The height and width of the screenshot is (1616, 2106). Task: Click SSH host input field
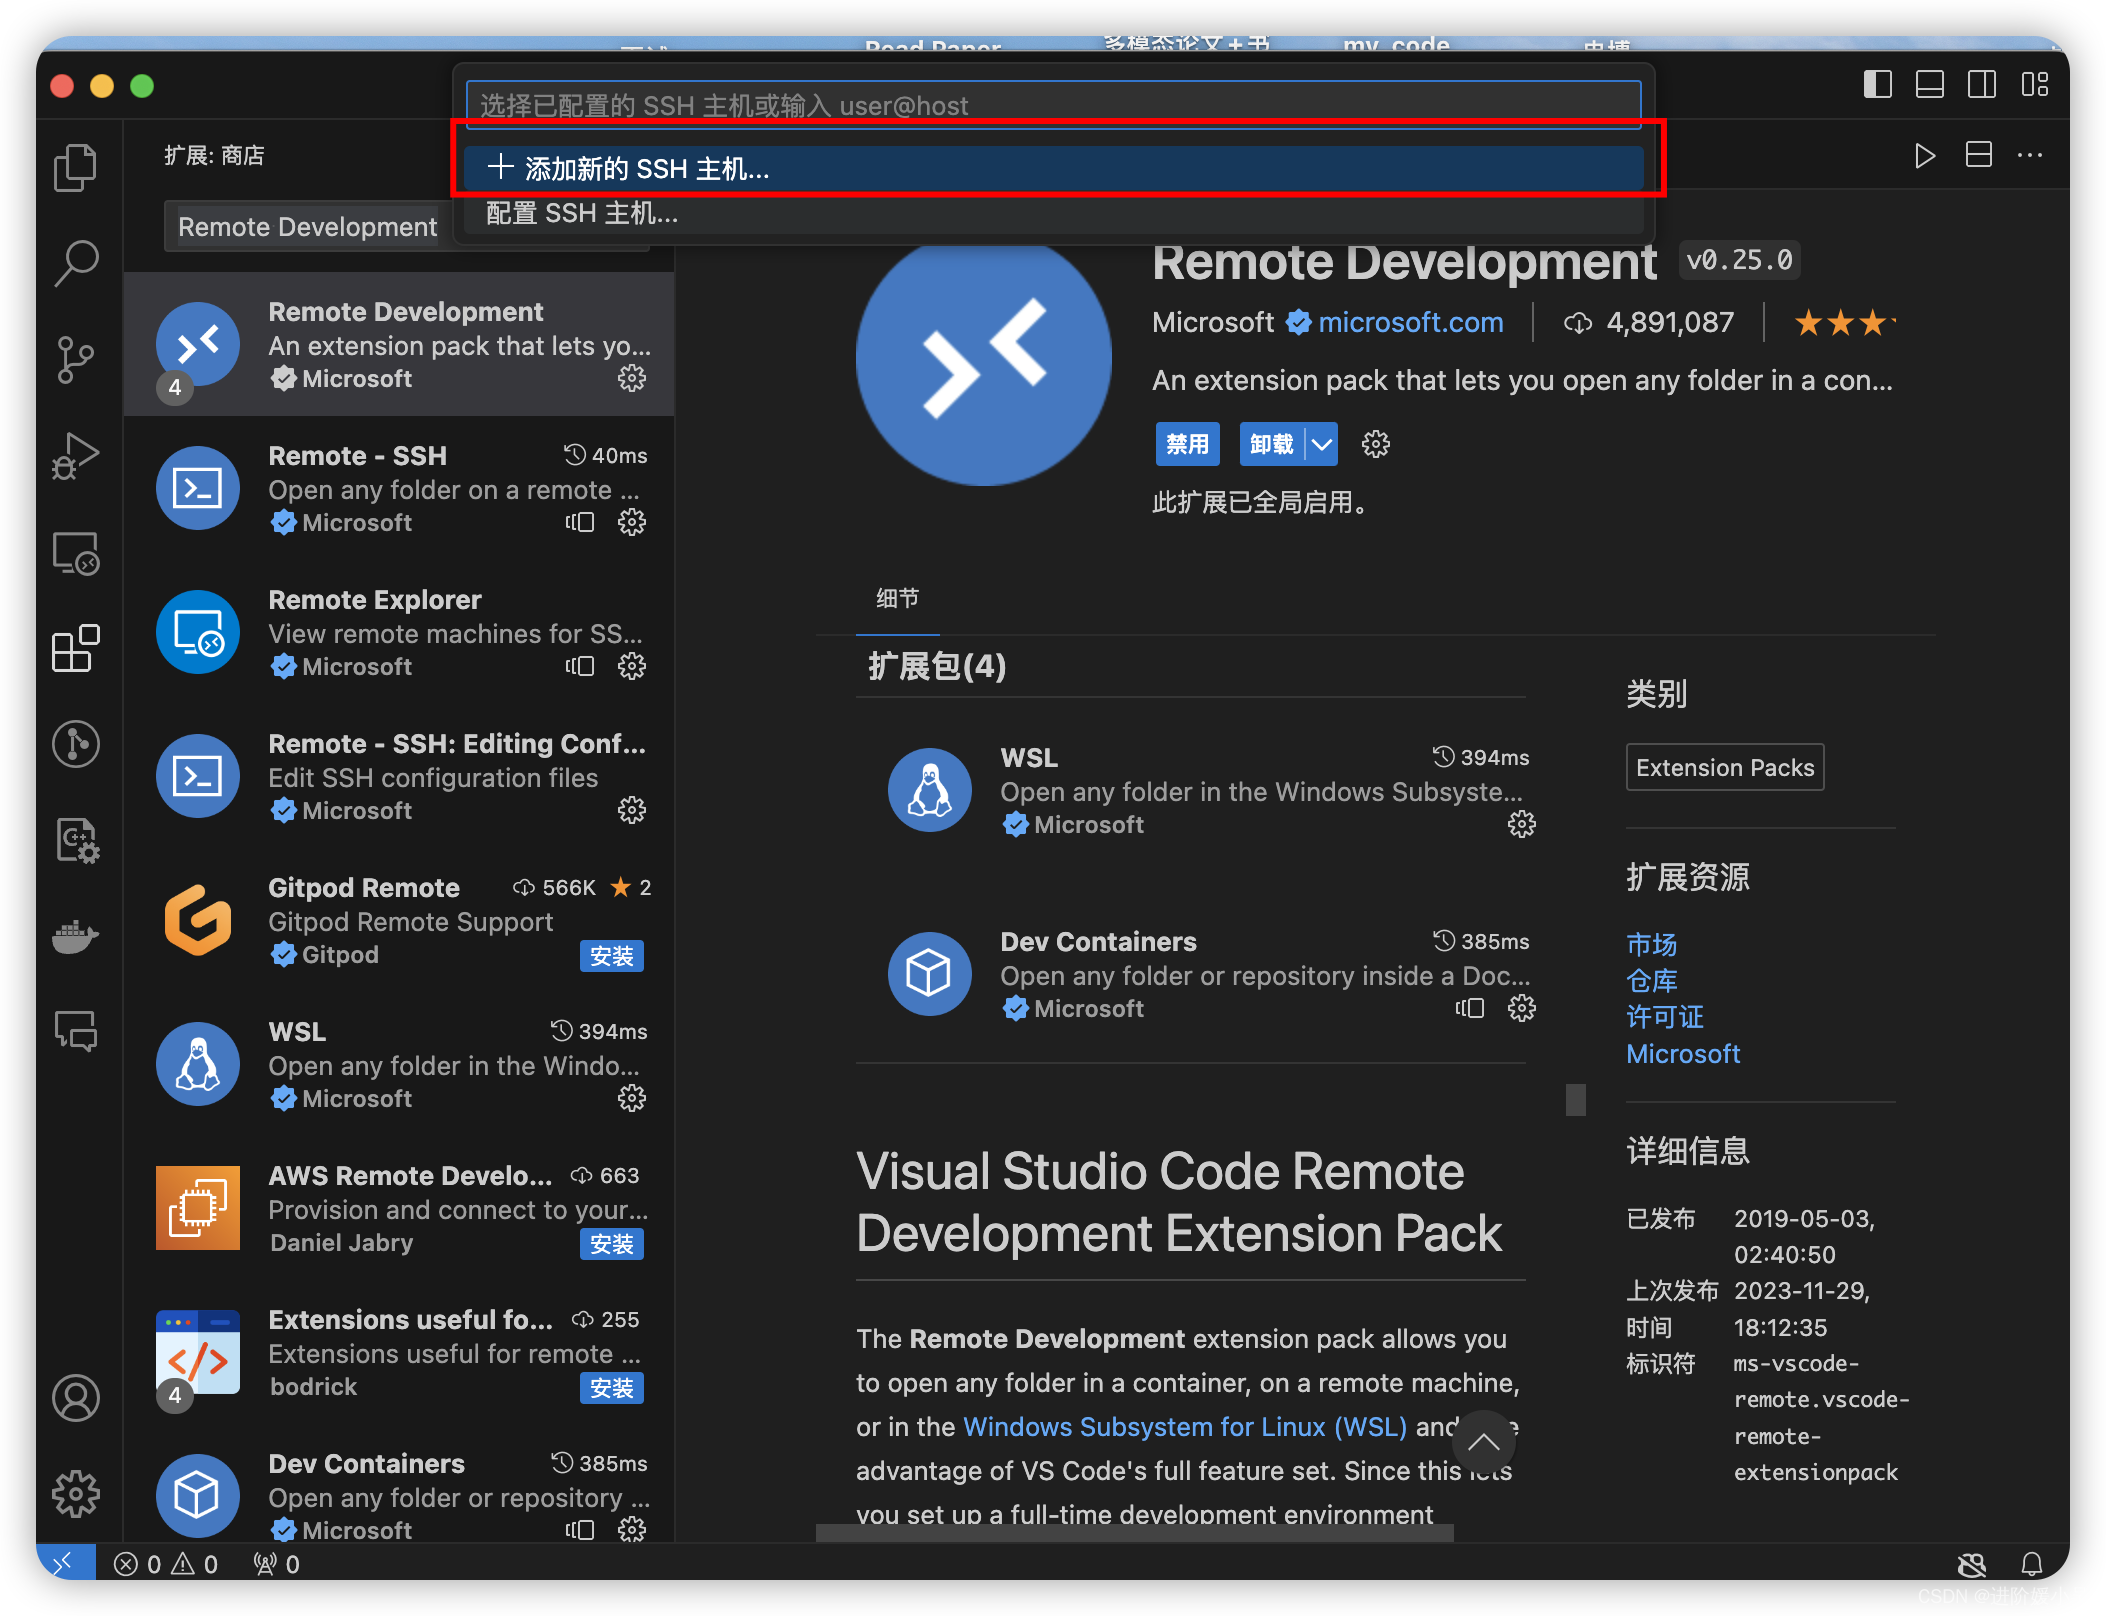(1053, 105)
